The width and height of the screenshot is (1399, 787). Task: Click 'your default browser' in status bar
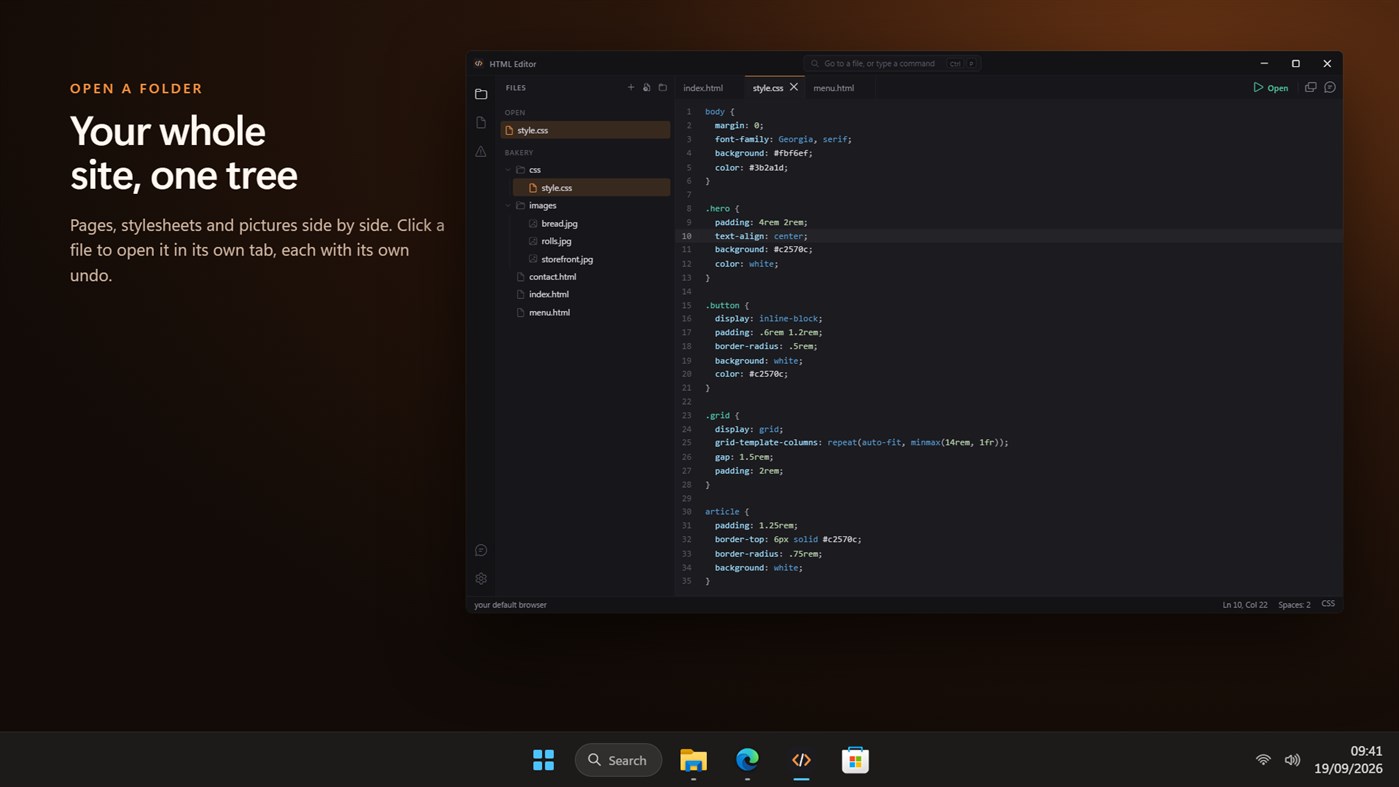(510, 605)
